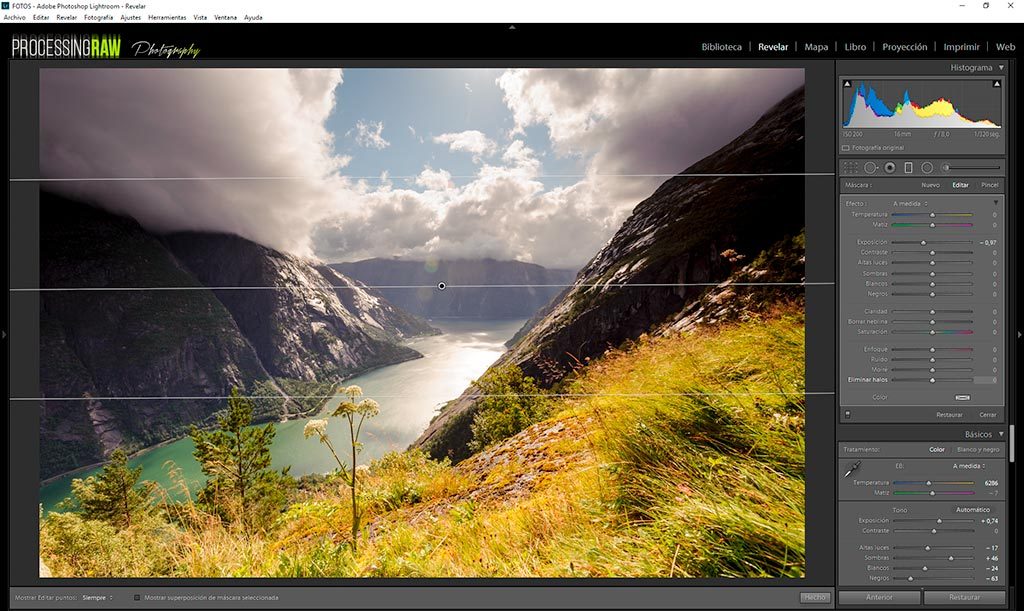Click the Temperatura value 6286

tap(991, 483)
